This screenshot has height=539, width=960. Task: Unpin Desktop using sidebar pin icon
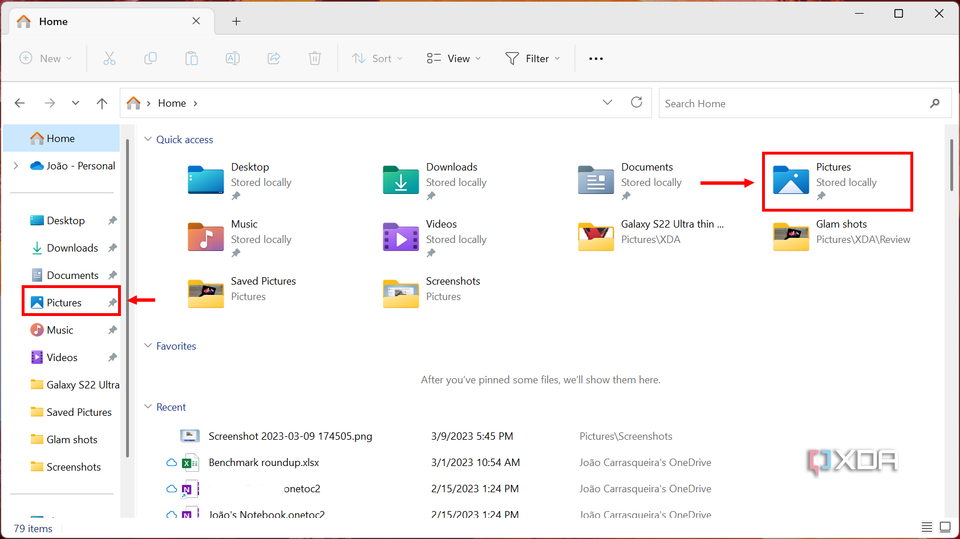(x=112, y=220)
